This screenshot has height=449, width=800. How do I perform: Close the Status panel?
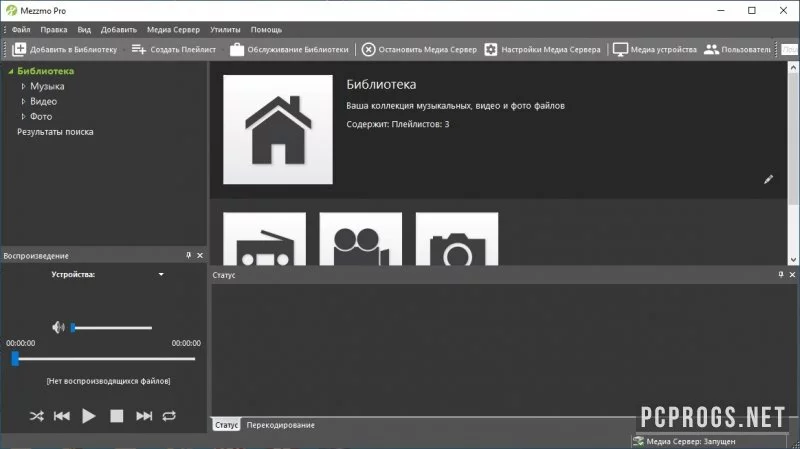point(792,275)
